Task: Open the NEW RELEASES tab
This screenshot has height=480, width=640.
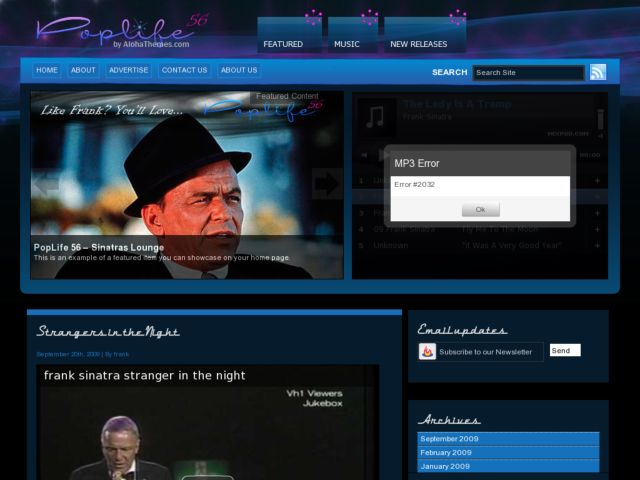Action: (425, 36)
